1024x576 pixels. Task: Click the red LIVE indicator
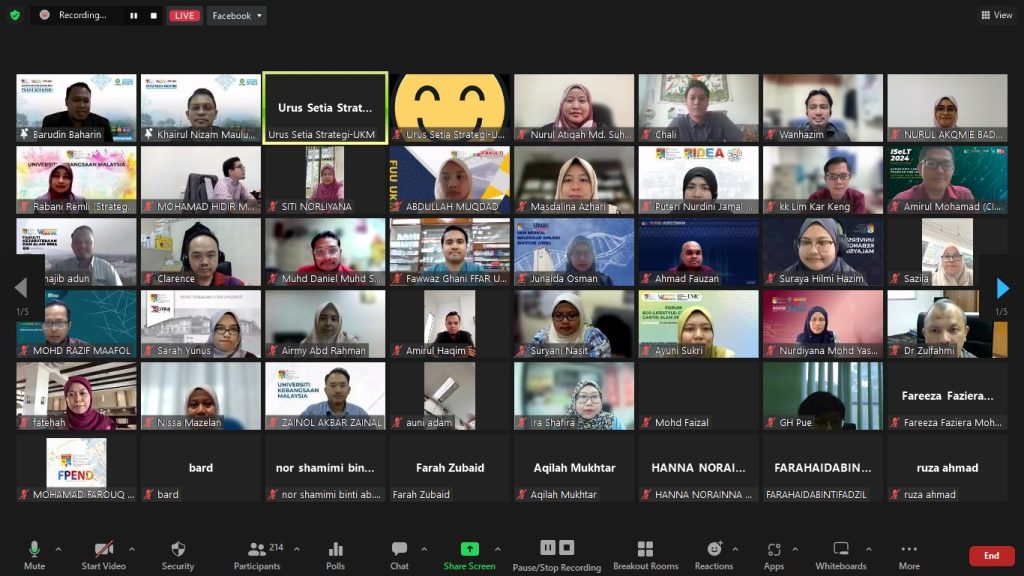[x=184, y=15]
